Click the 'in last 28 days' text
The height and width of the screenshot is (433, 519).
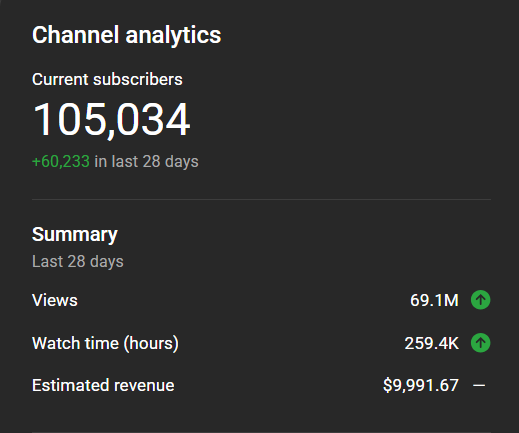[x=146, y=162]
